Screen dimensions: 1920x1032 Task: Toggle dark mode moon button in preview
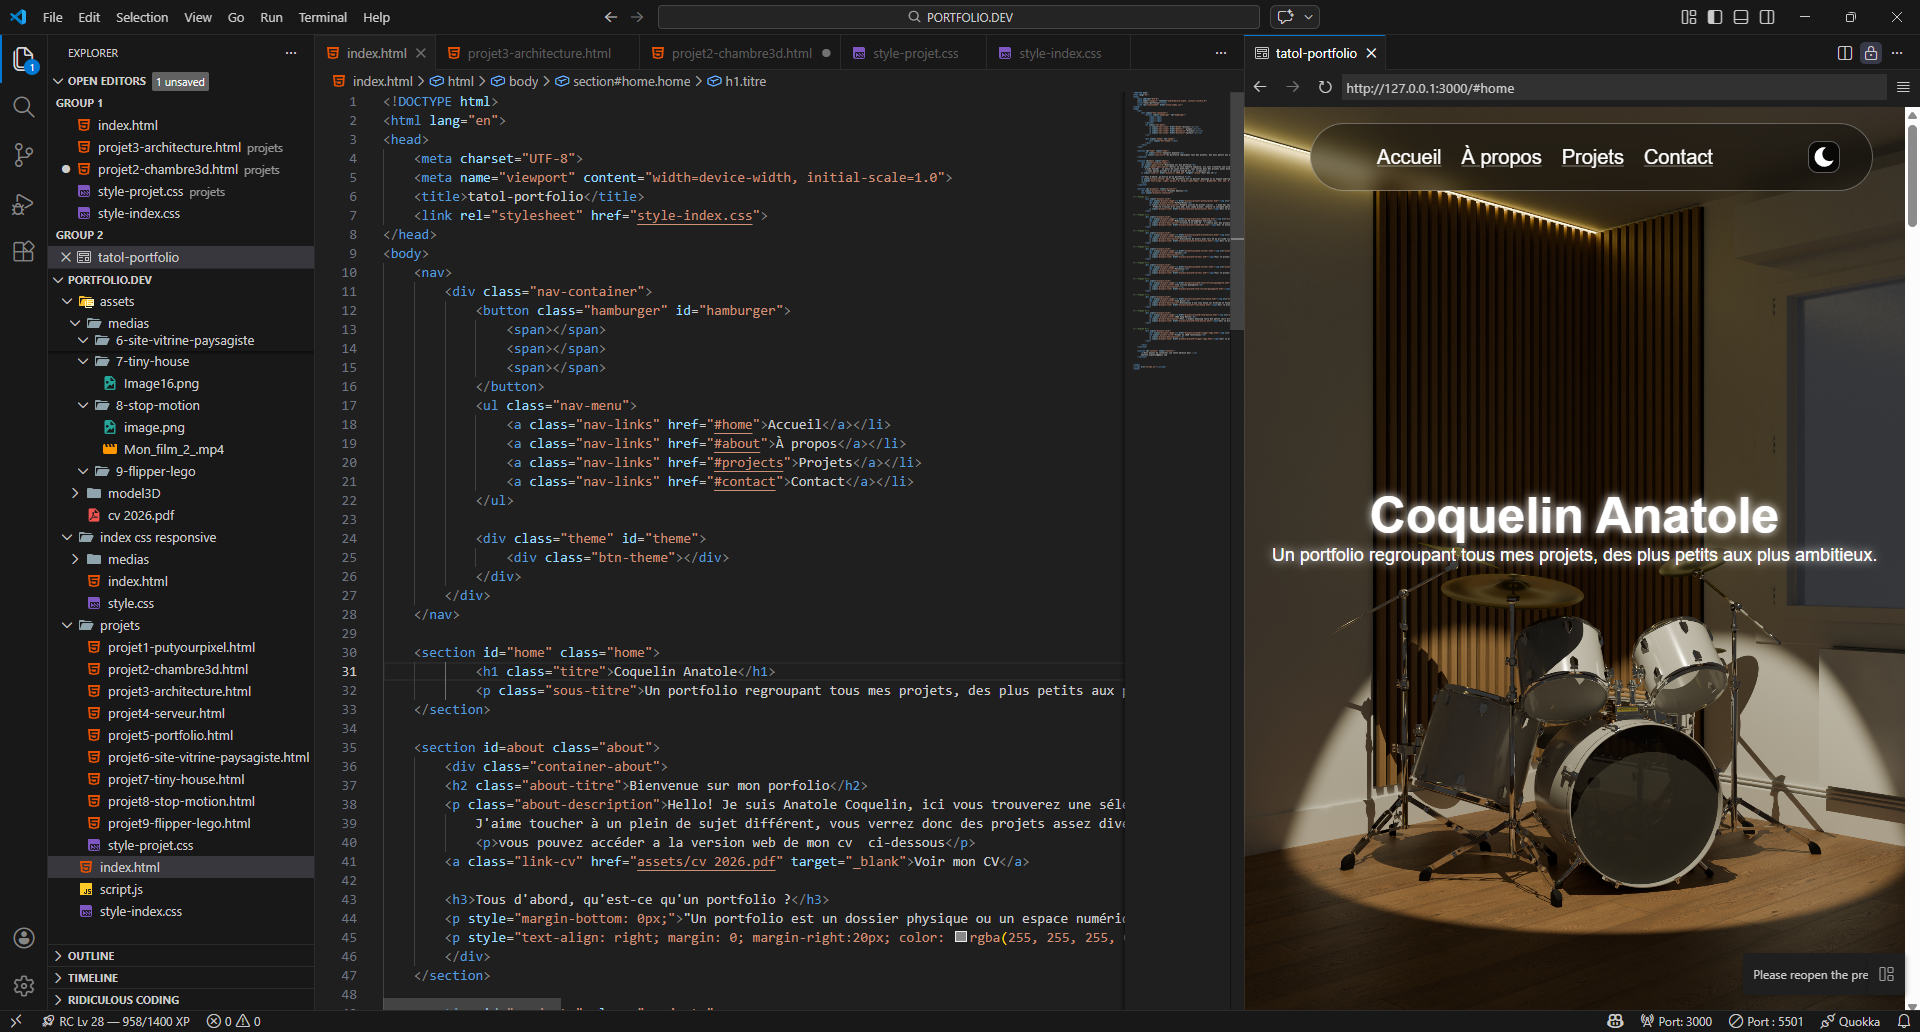tap(1824, 157)
